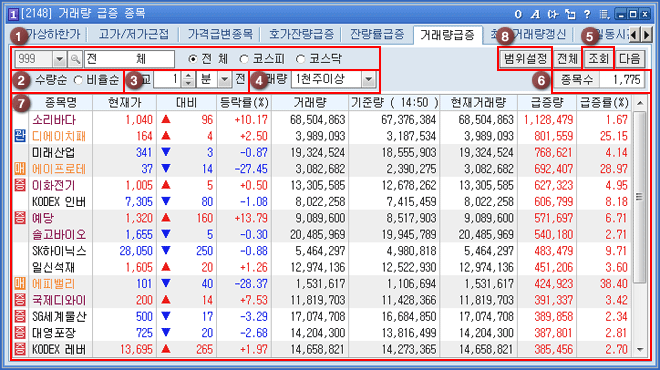The image size is (660, 370).
Task: Click the window link icon beside help
Action: click(570, 14)
